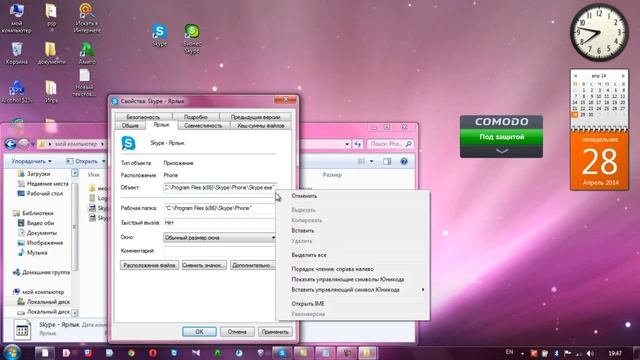640x360 pixels.
Task: Switch to the Хеш-суммы файлов tab
Action: point(261,126)
